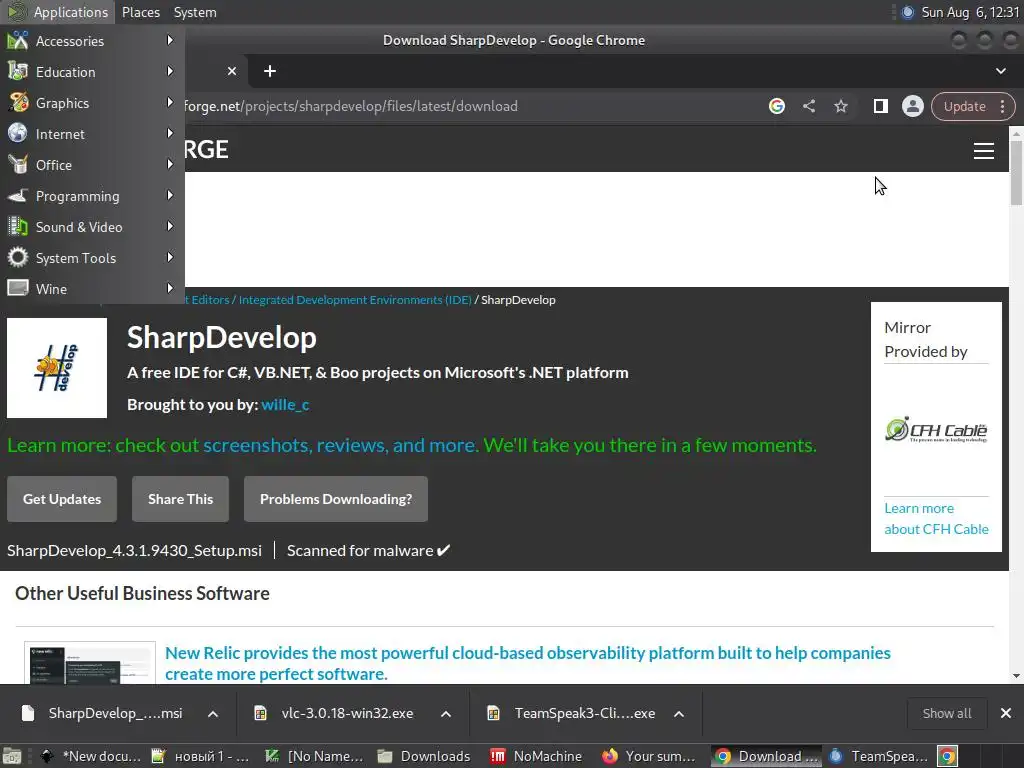Close the Chrome downloads bar
The image size is (1024, 768).
pos(1006,713)
